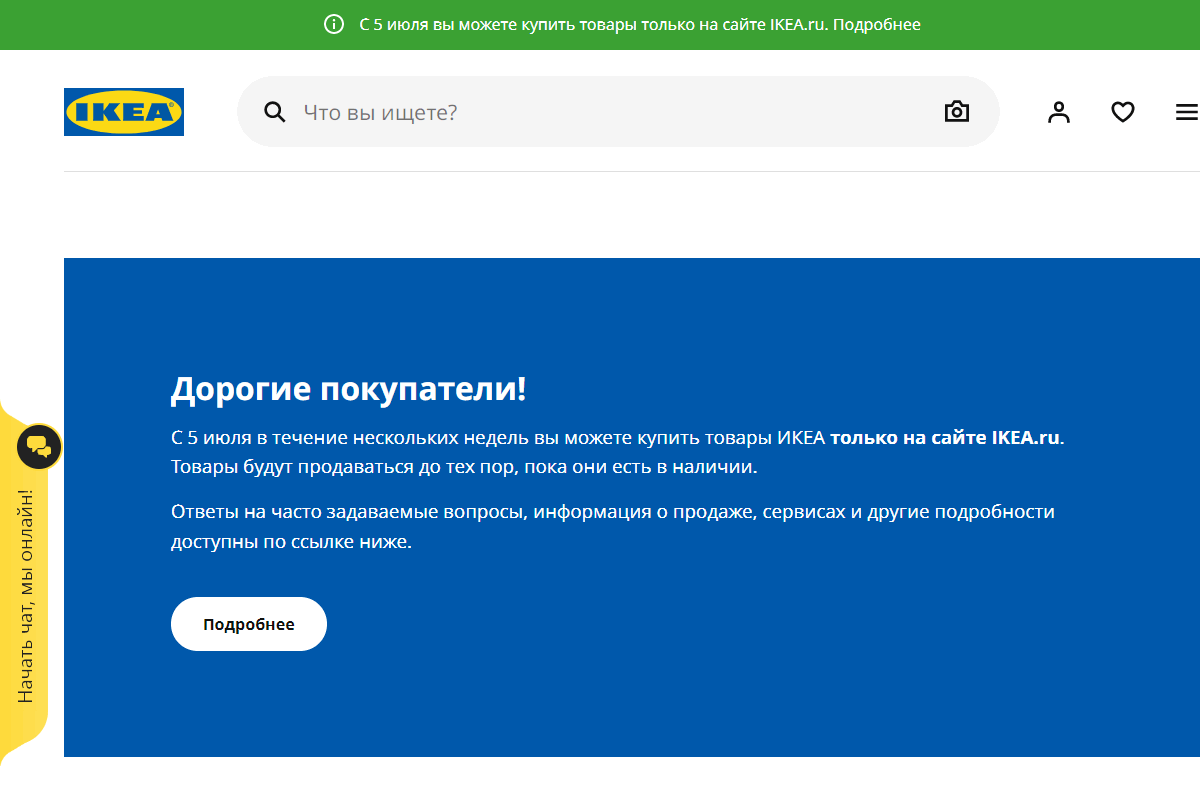Open 'Подробнее' link in green banner
The image size is (1200, 800).
point(876,24)
